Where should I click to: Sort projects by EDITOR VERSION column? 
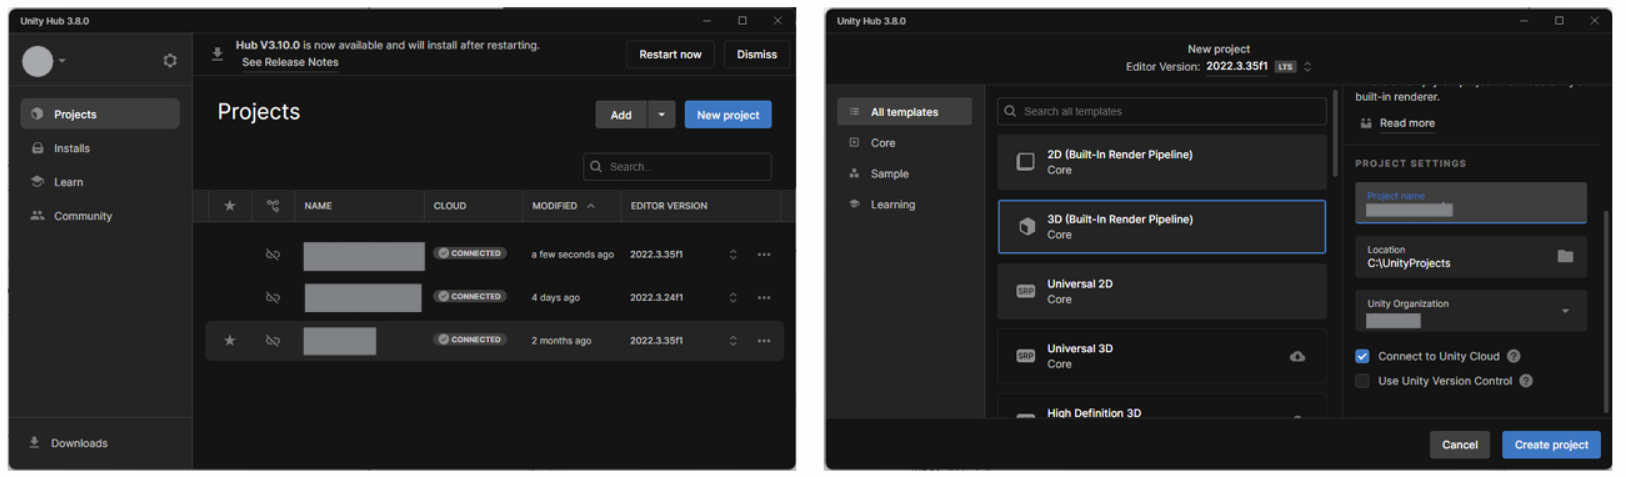coord(669,206)
